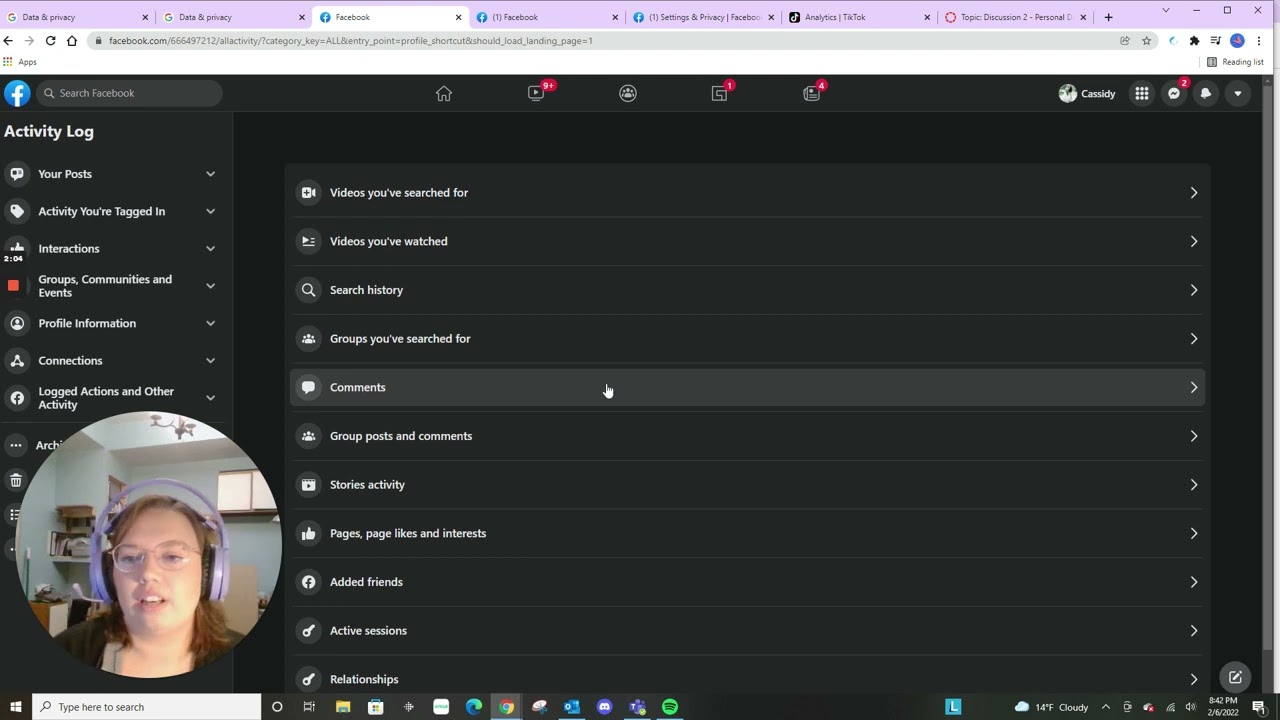The height and width of the screenshot is (720, 1280).
Task: Click the Your Posts sidebar icon
Action: (17, 174)
